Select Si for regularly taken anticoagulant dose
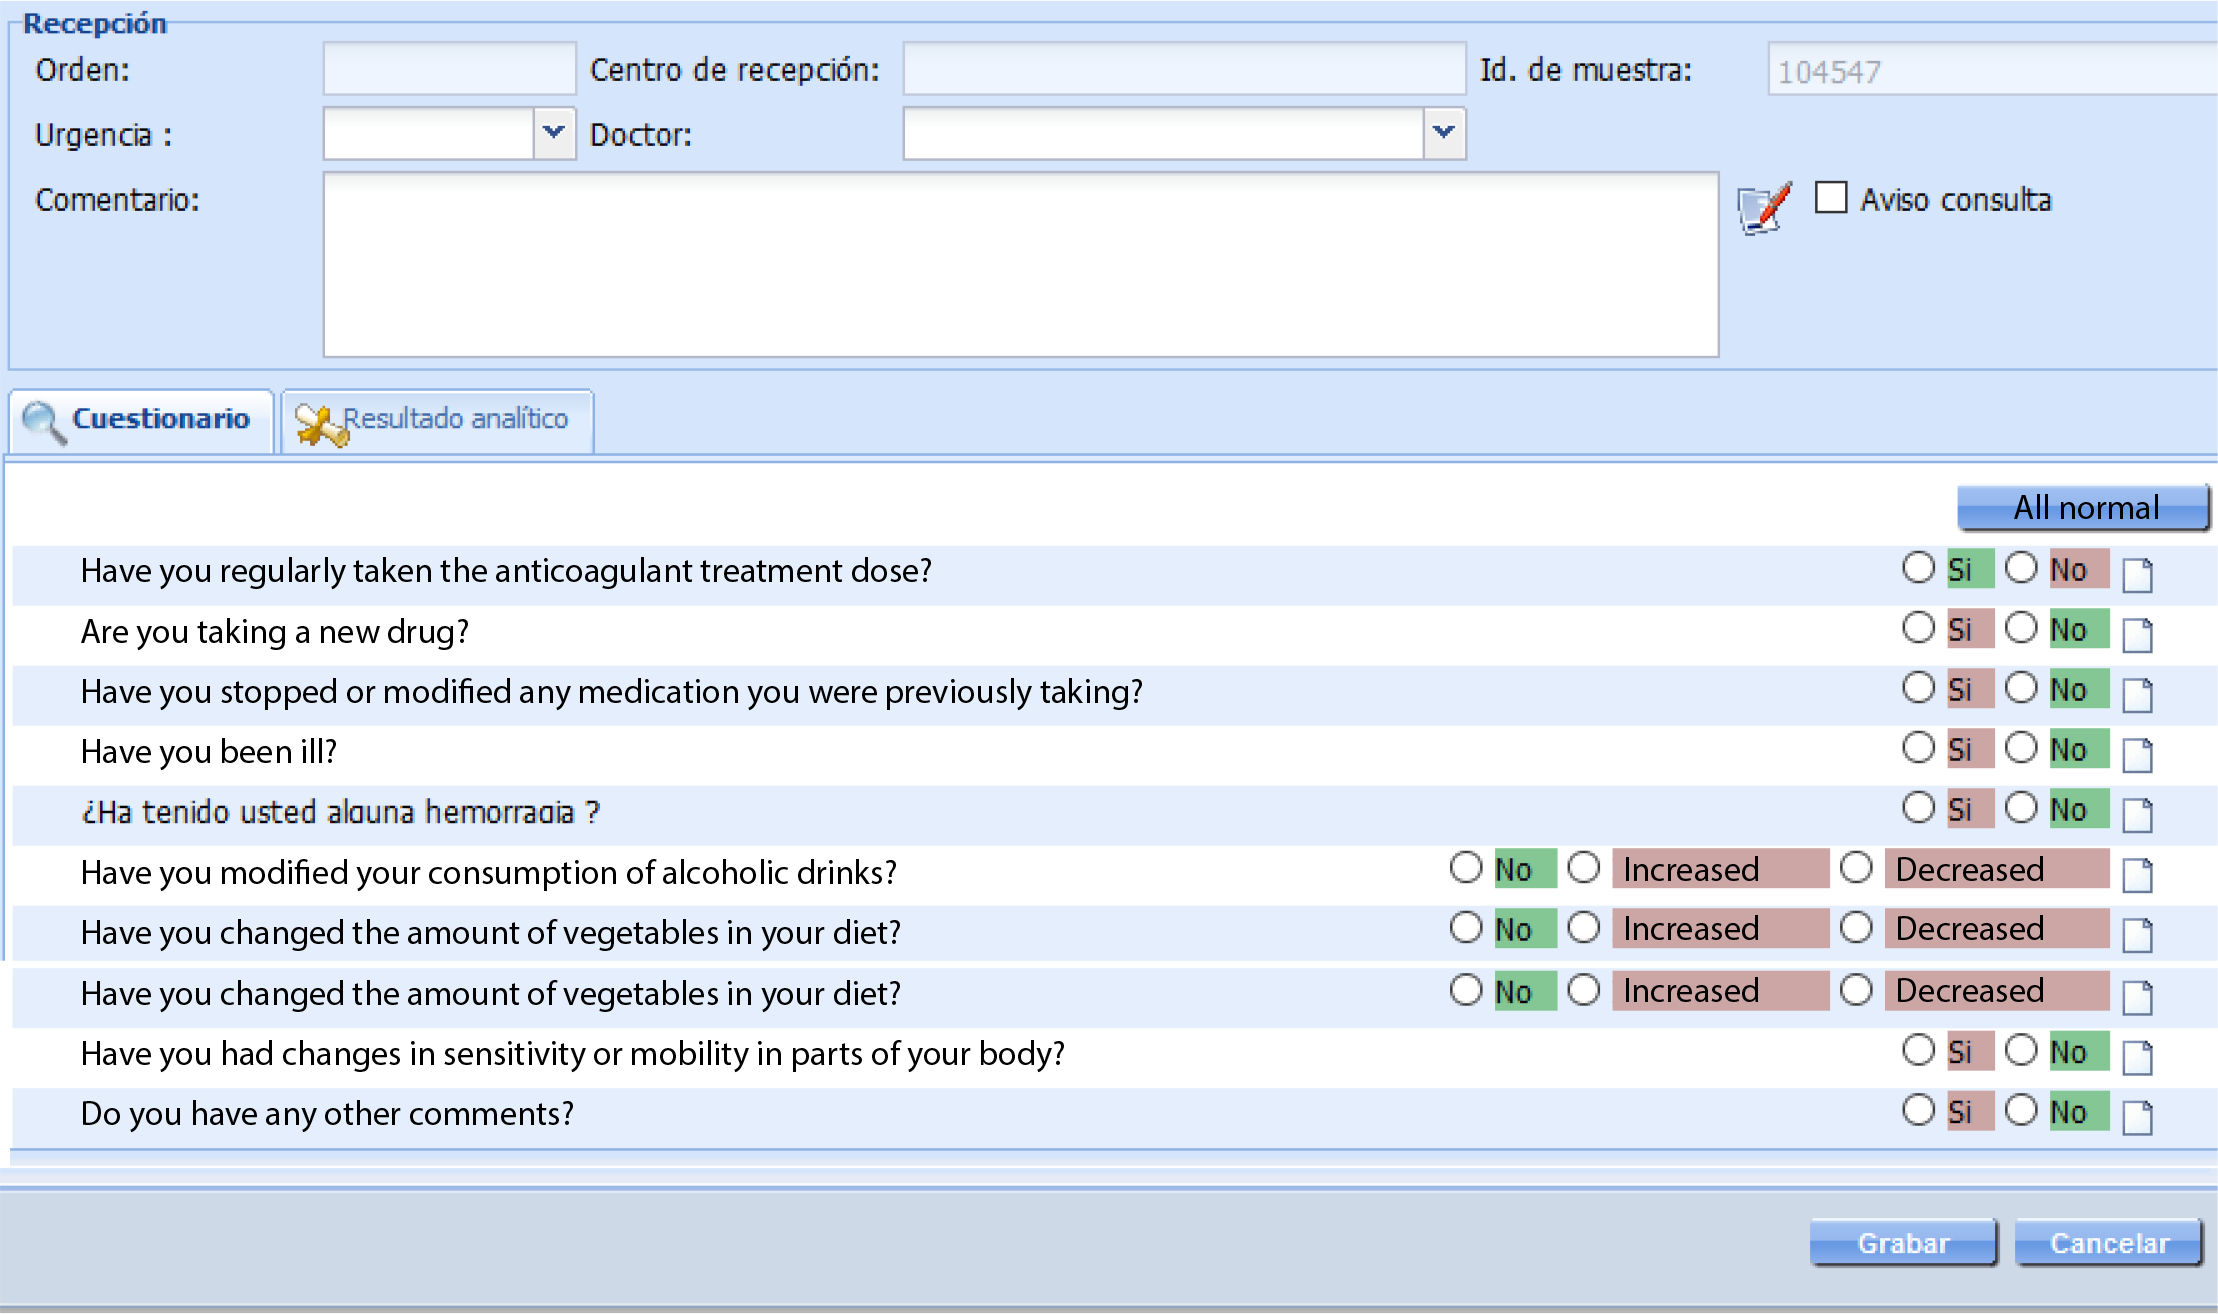Screen dimensions: 2218x1314 tap(1918, 568)
